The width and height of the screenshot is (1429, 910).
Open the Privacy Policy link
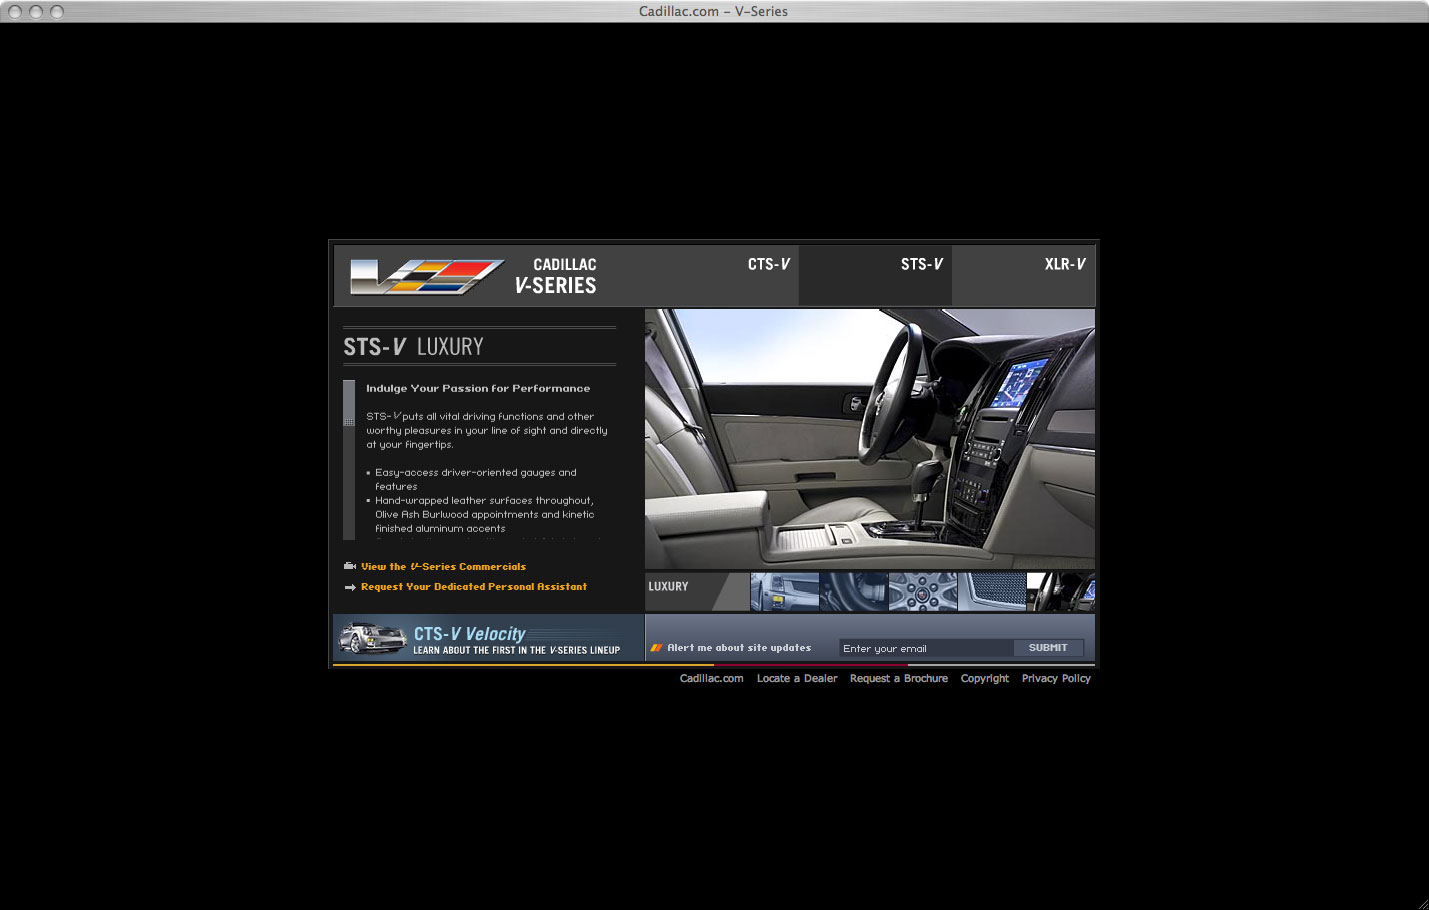(x=1056, y=678)
